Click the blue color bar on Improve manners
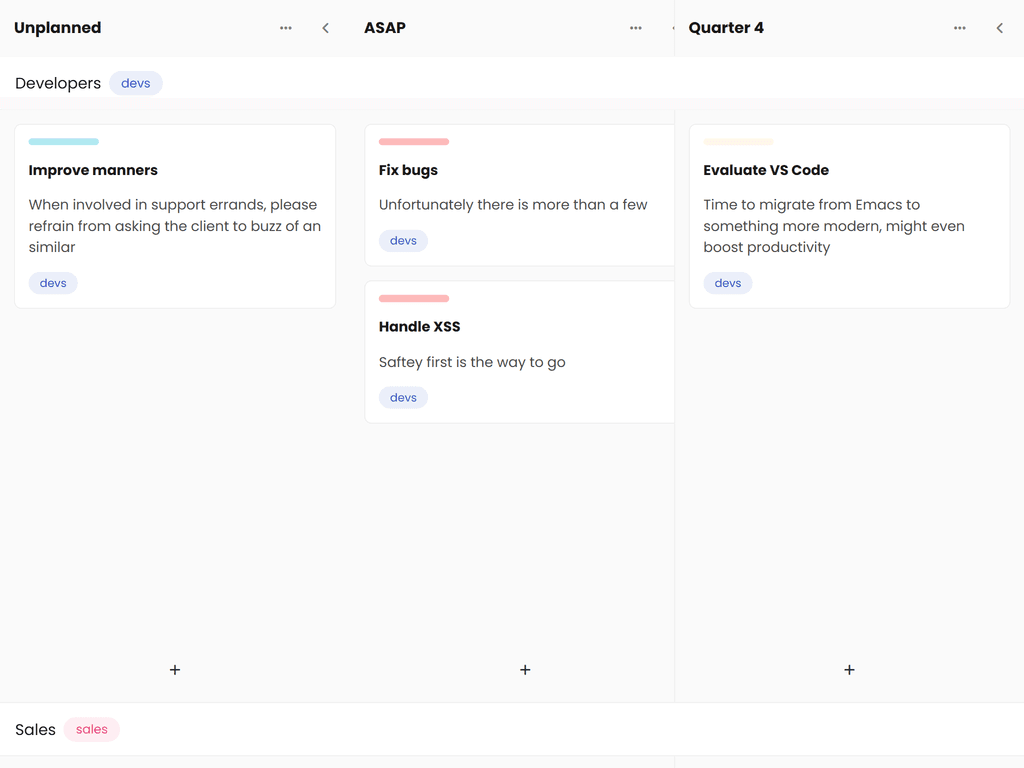Screen dimensions: 1024x768 [64, 142]
